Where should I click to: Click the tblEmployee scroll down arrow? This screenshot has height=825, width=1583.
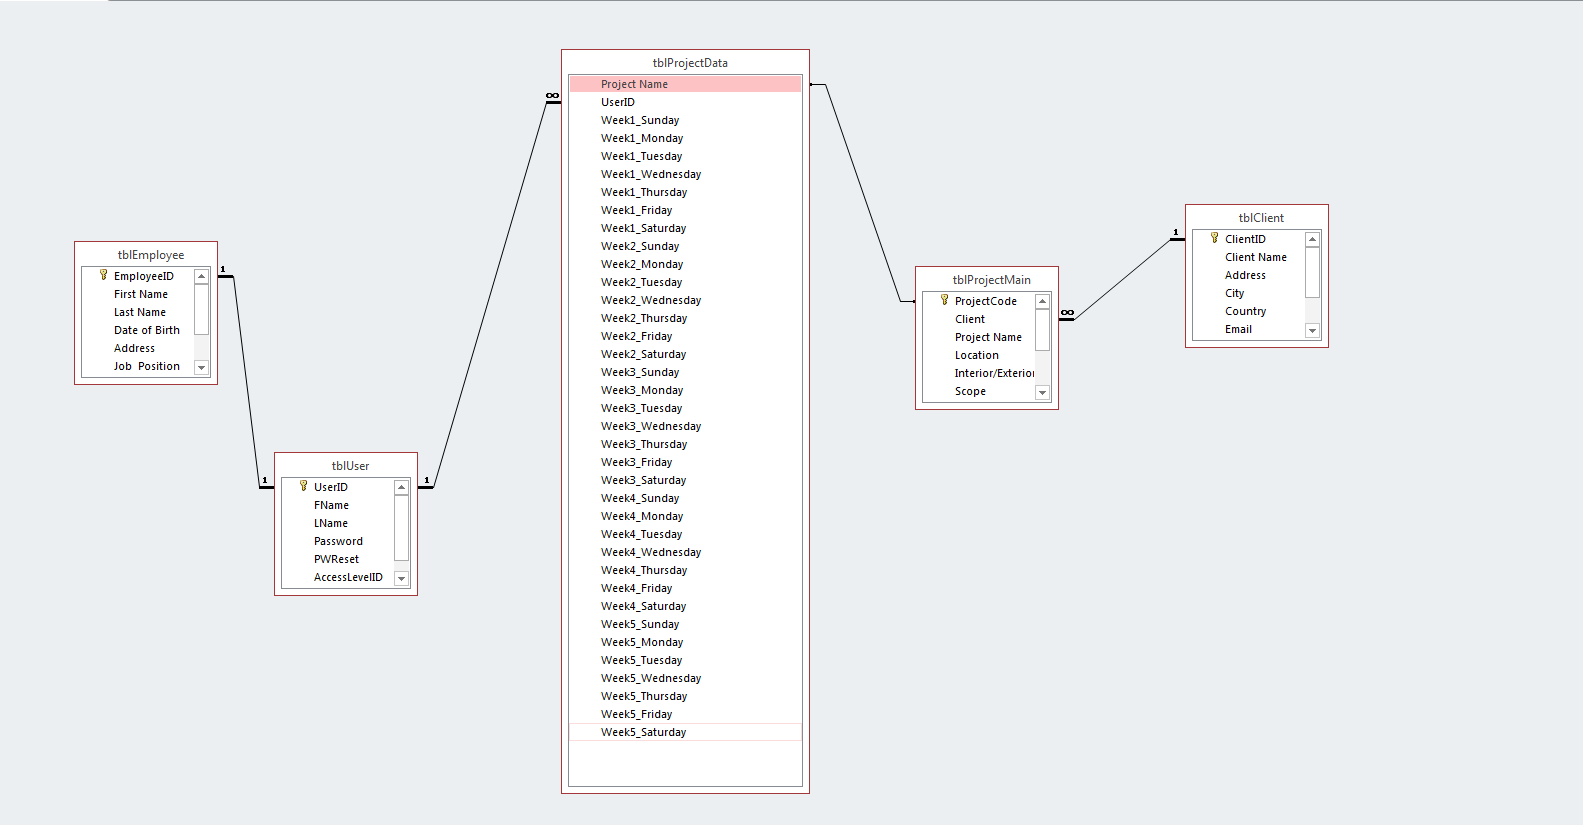click(x=201, y=367)
